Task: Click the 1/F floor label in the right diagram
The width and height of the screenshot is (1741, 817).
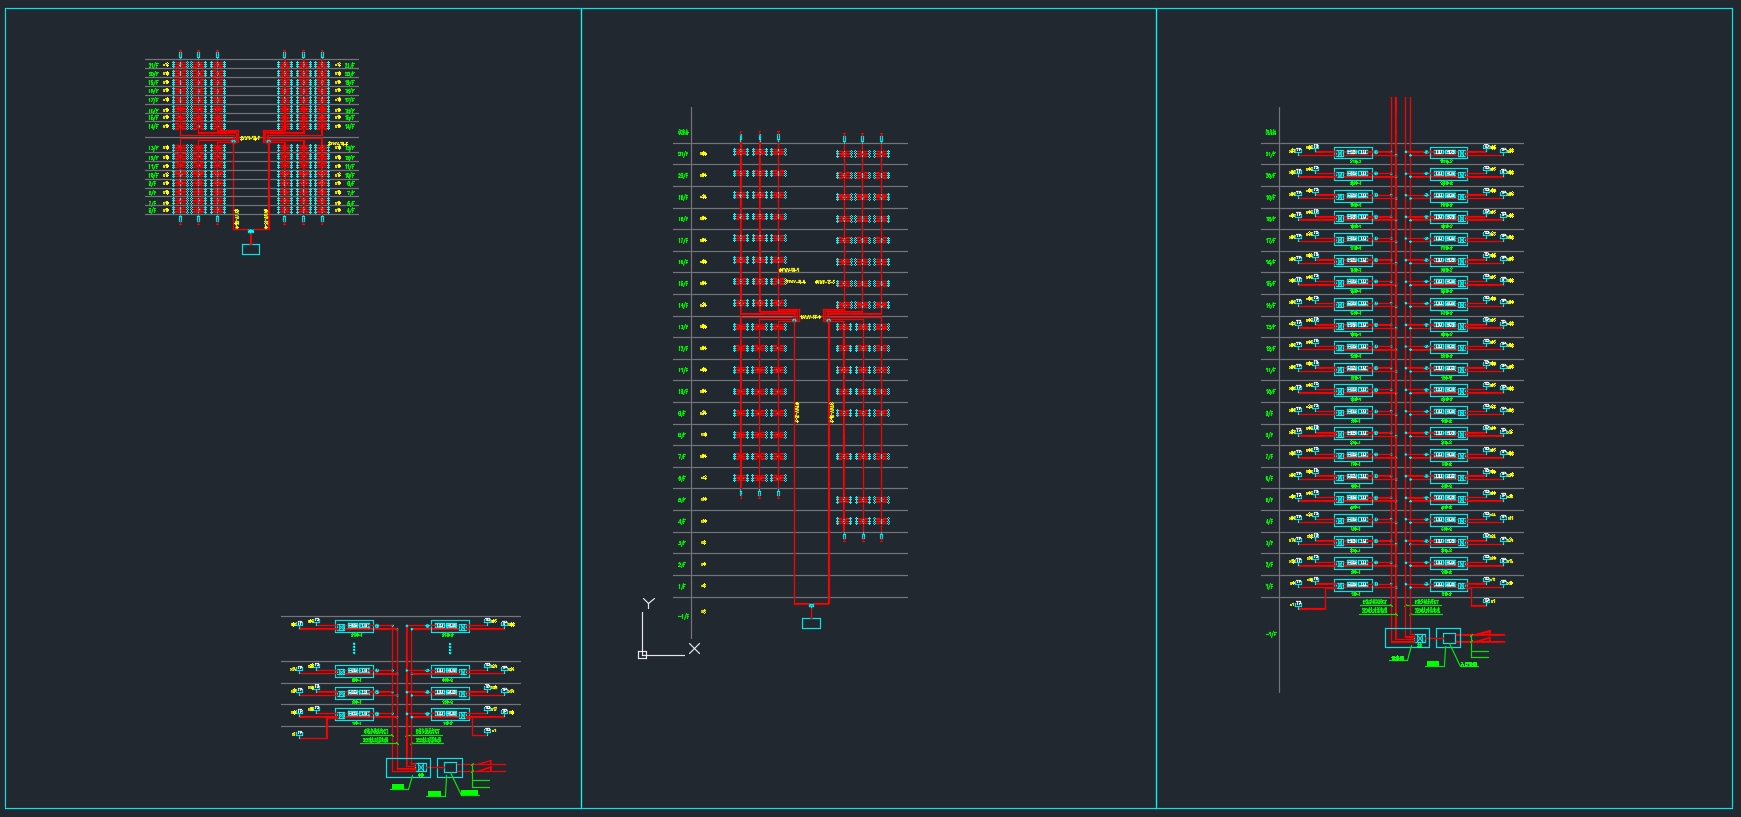Action: point(1270,586)
